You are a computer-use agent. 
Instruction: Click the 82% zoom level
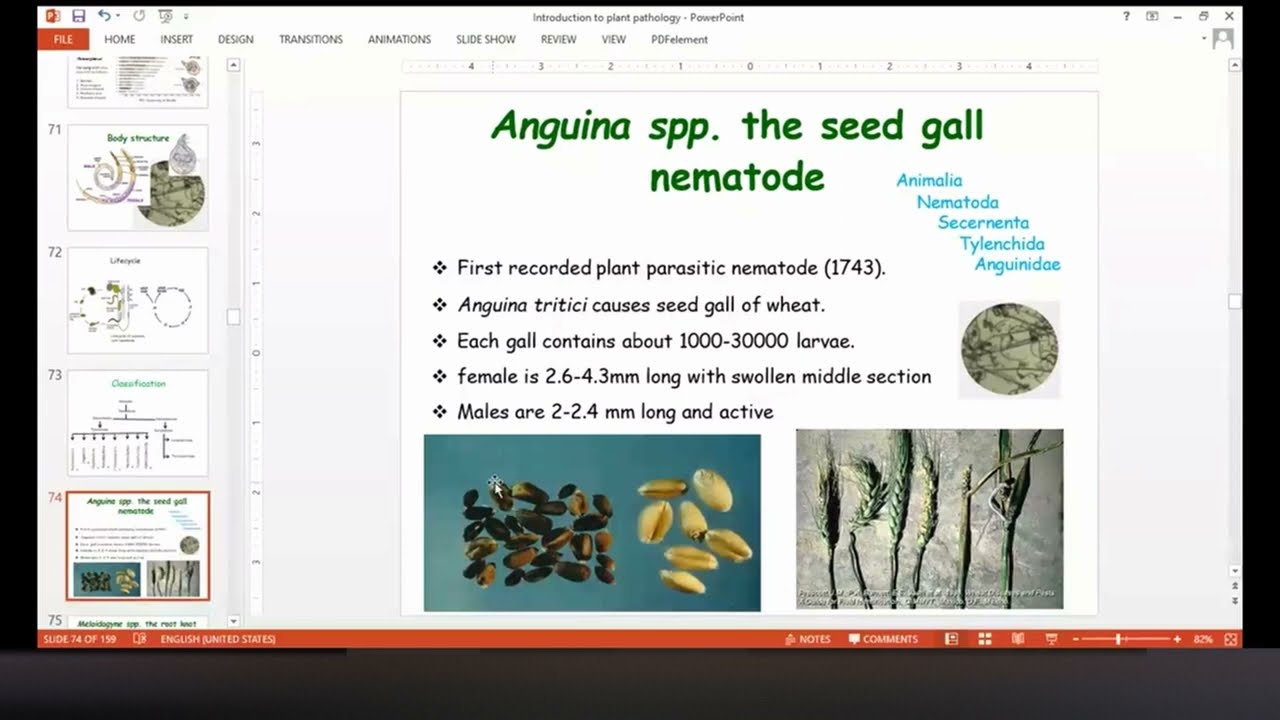pos(1203,639)
